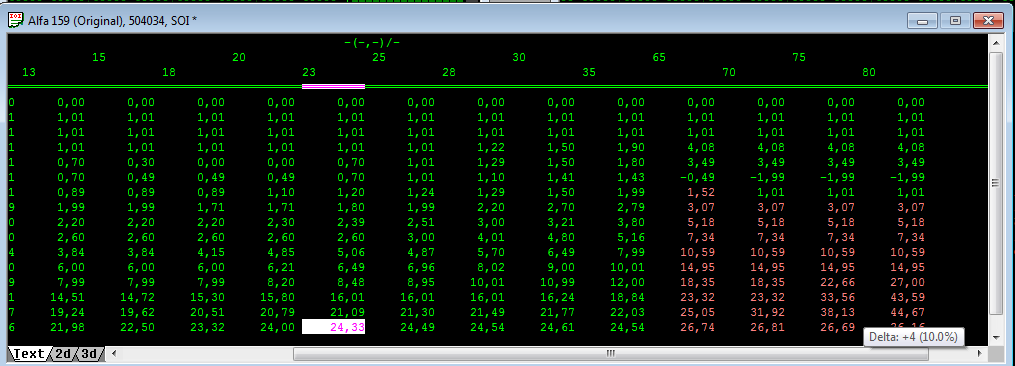1015x366 pixels.
Task: Switch to the 2d tab
Action: click(x=62, y=354)
